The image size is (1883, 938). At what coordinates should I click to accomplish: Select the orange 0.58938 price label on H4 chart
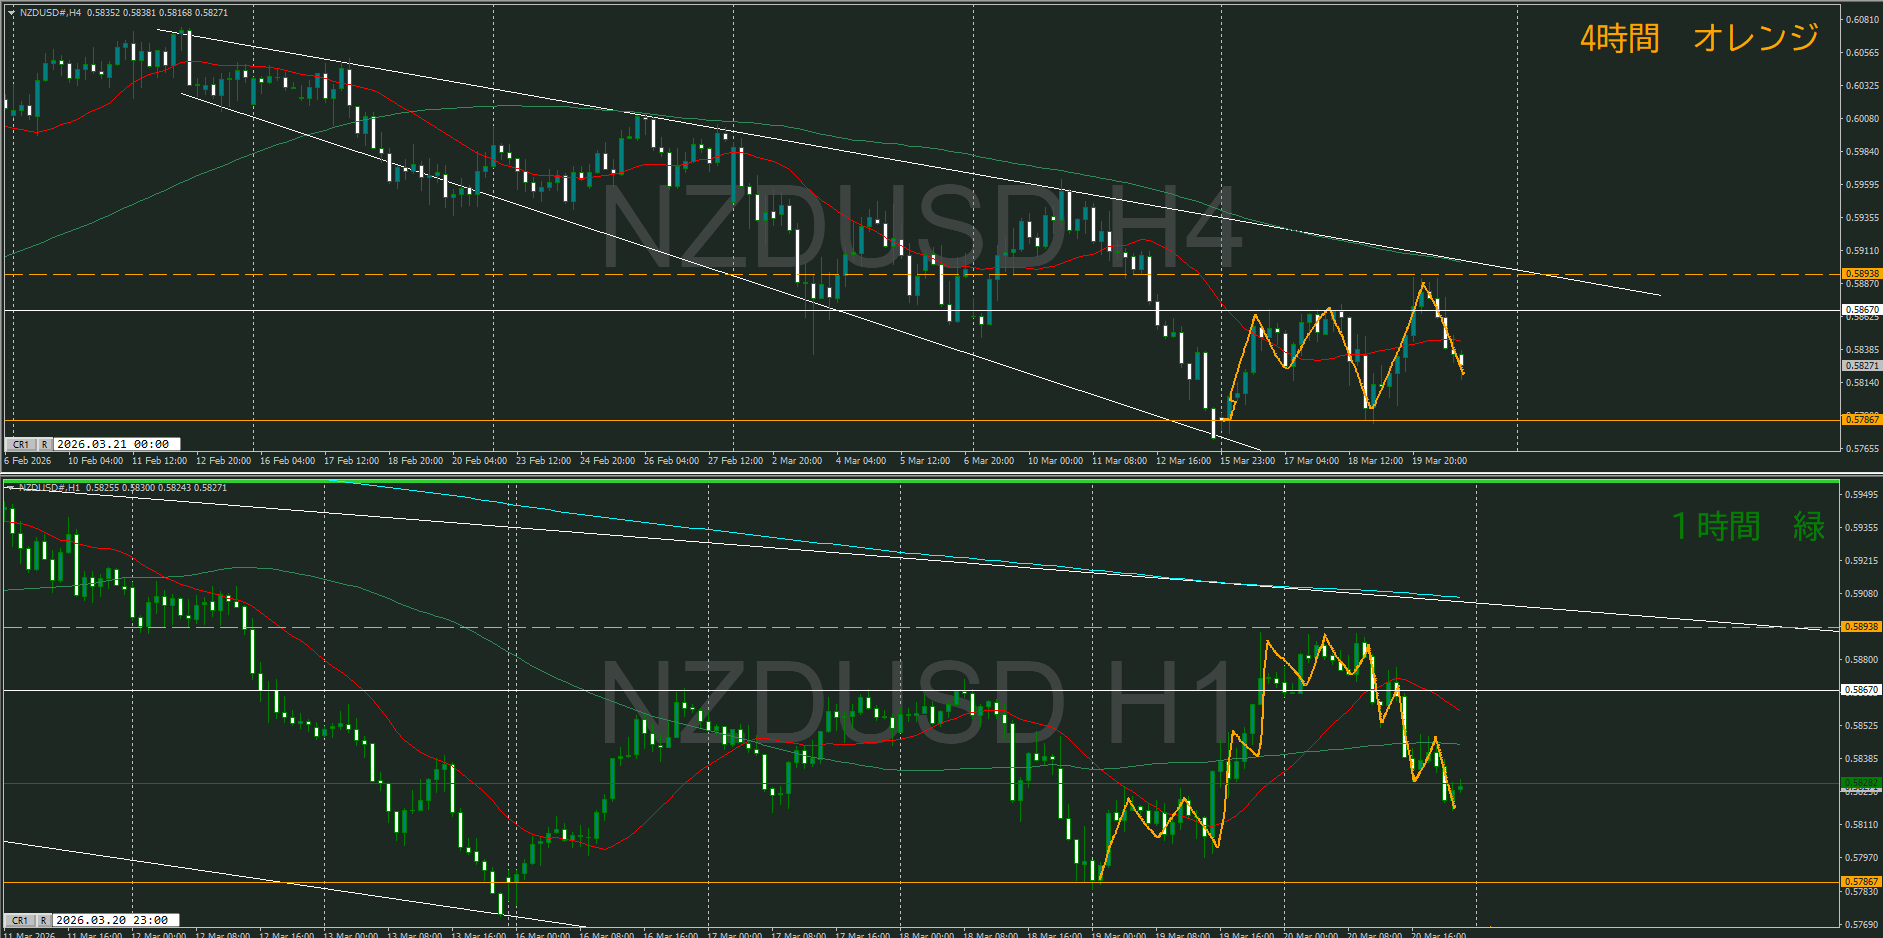tap(1861, 273)
